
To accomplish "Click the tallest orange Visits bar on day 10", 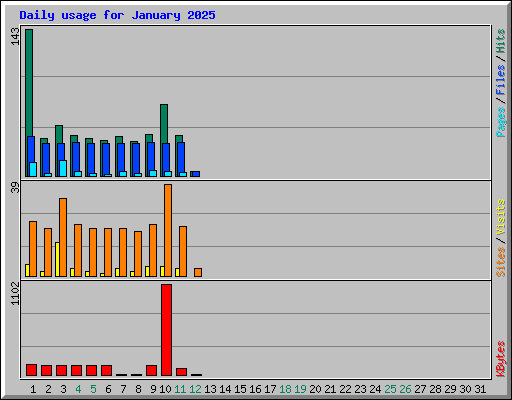I will click(x=168, y=230).
